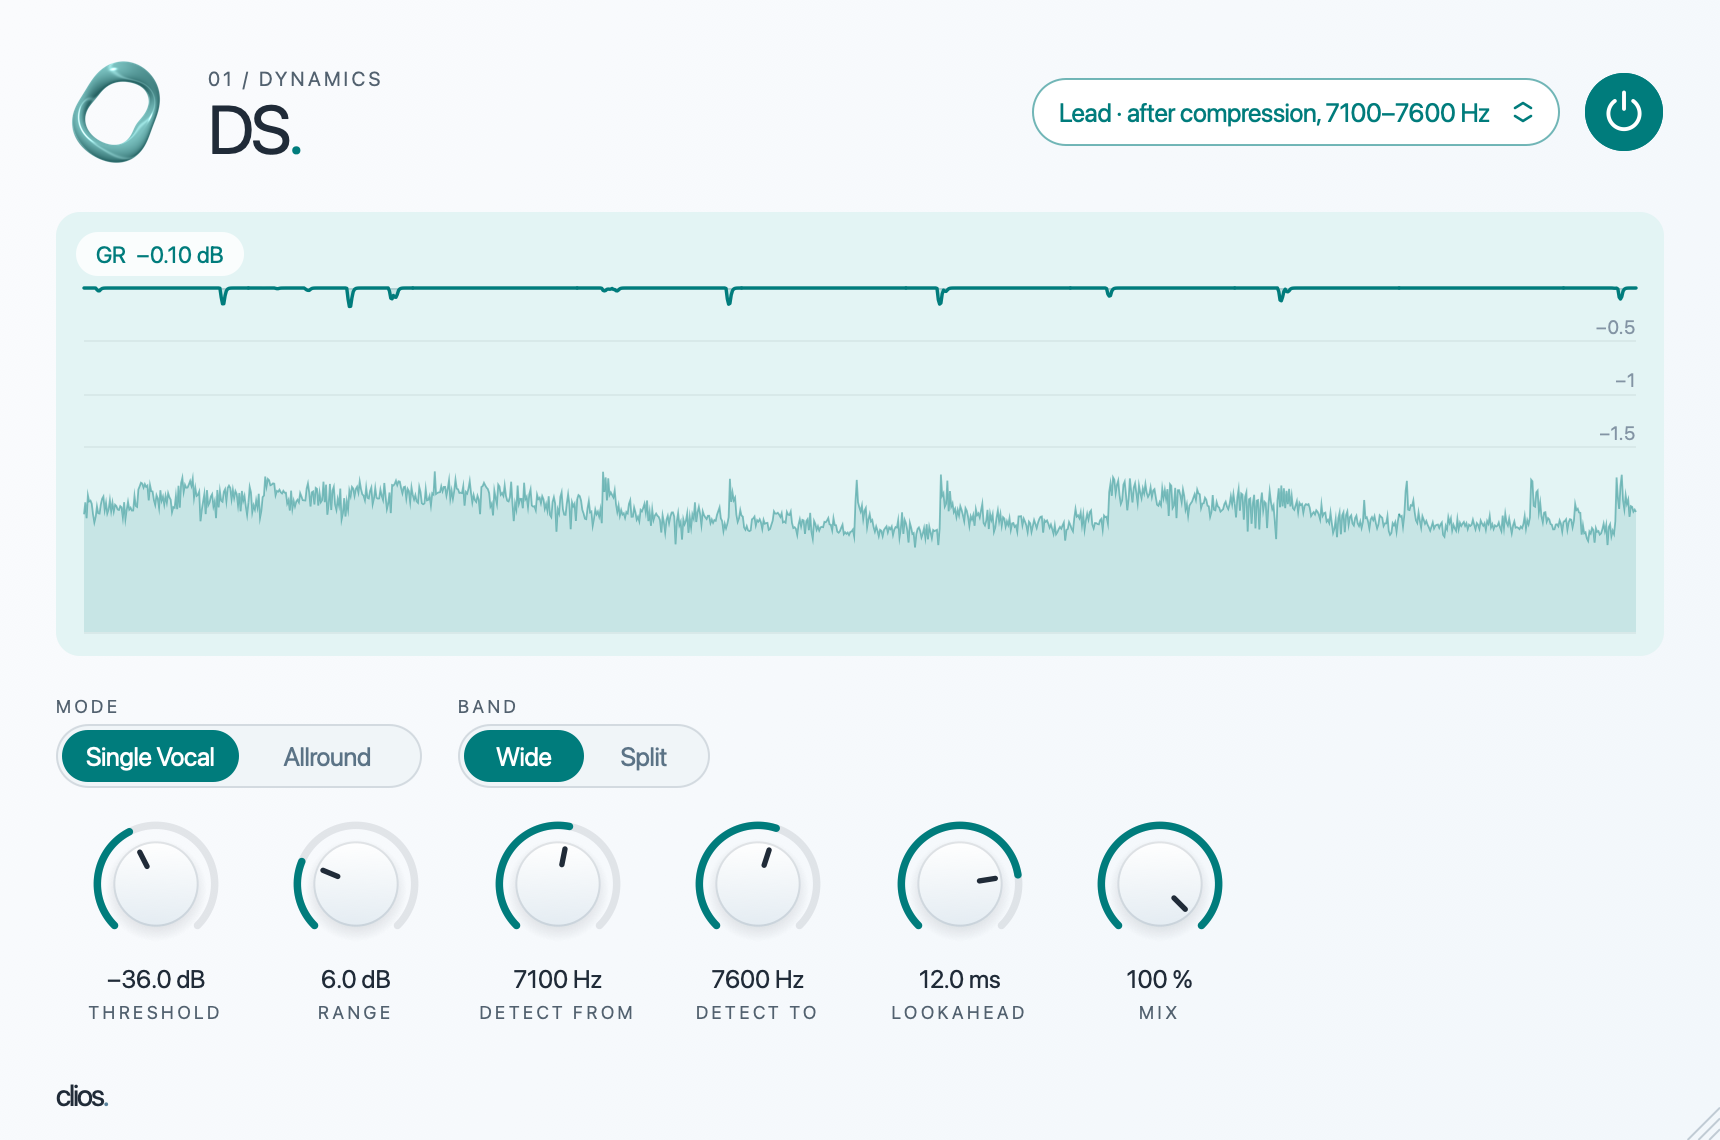
Task: Click the Detect From knob
Action: [x=558, y=884]
